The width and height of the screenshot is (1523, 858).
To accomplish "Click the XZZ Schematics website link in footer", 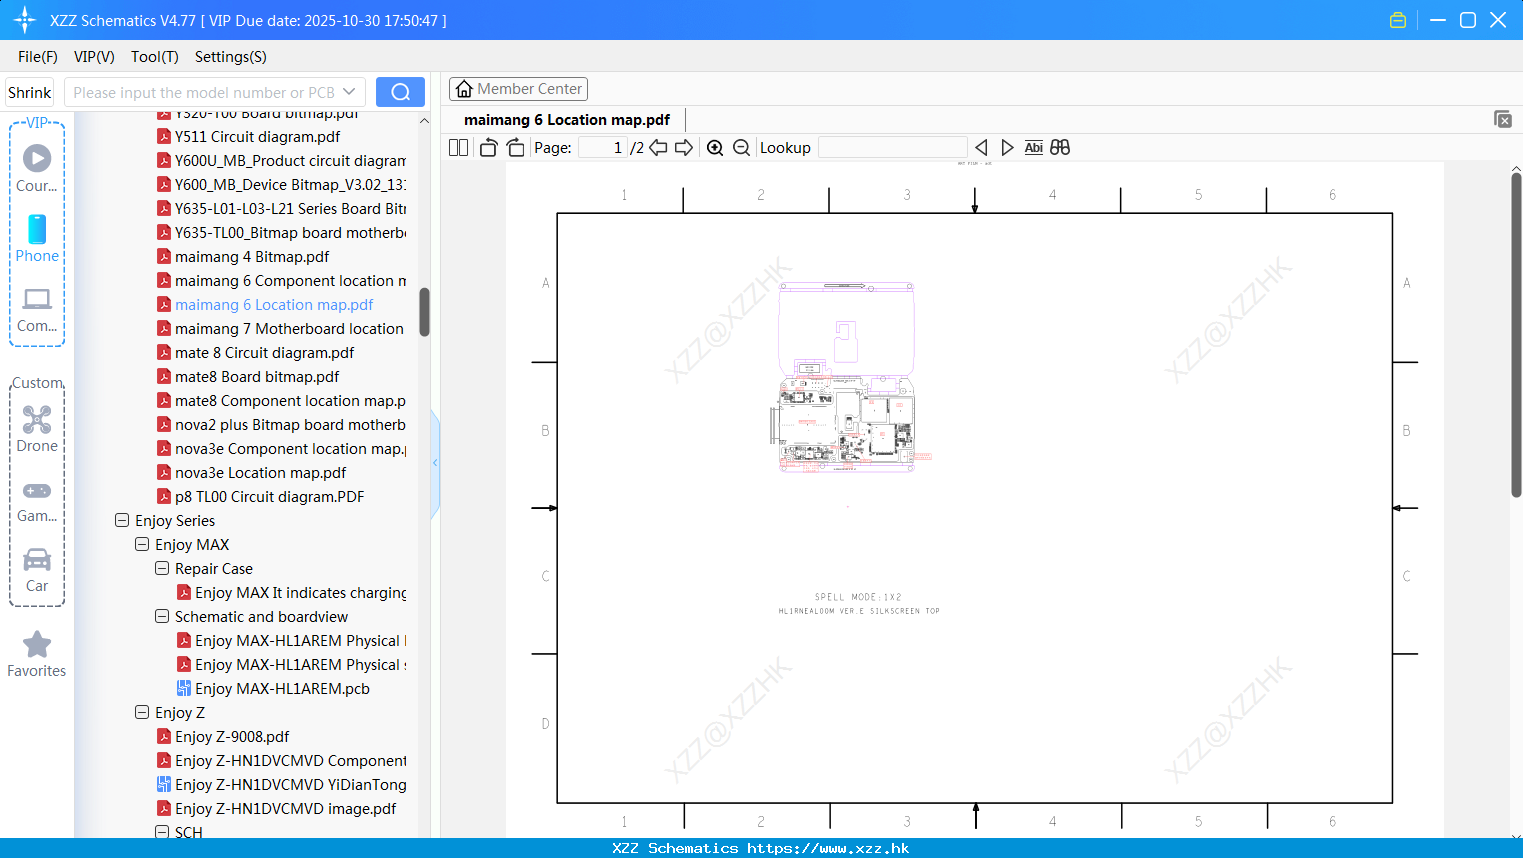I will pos(828,848).
